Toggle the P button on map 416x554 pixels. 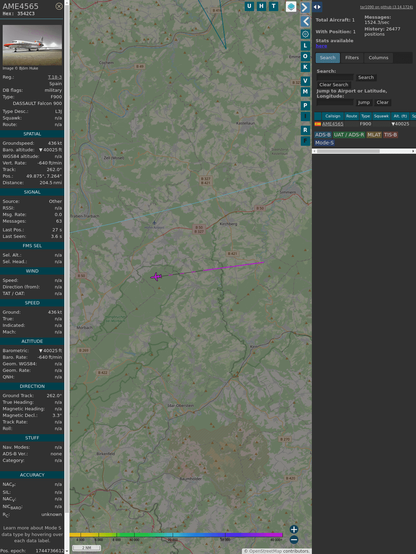(305, 105)
